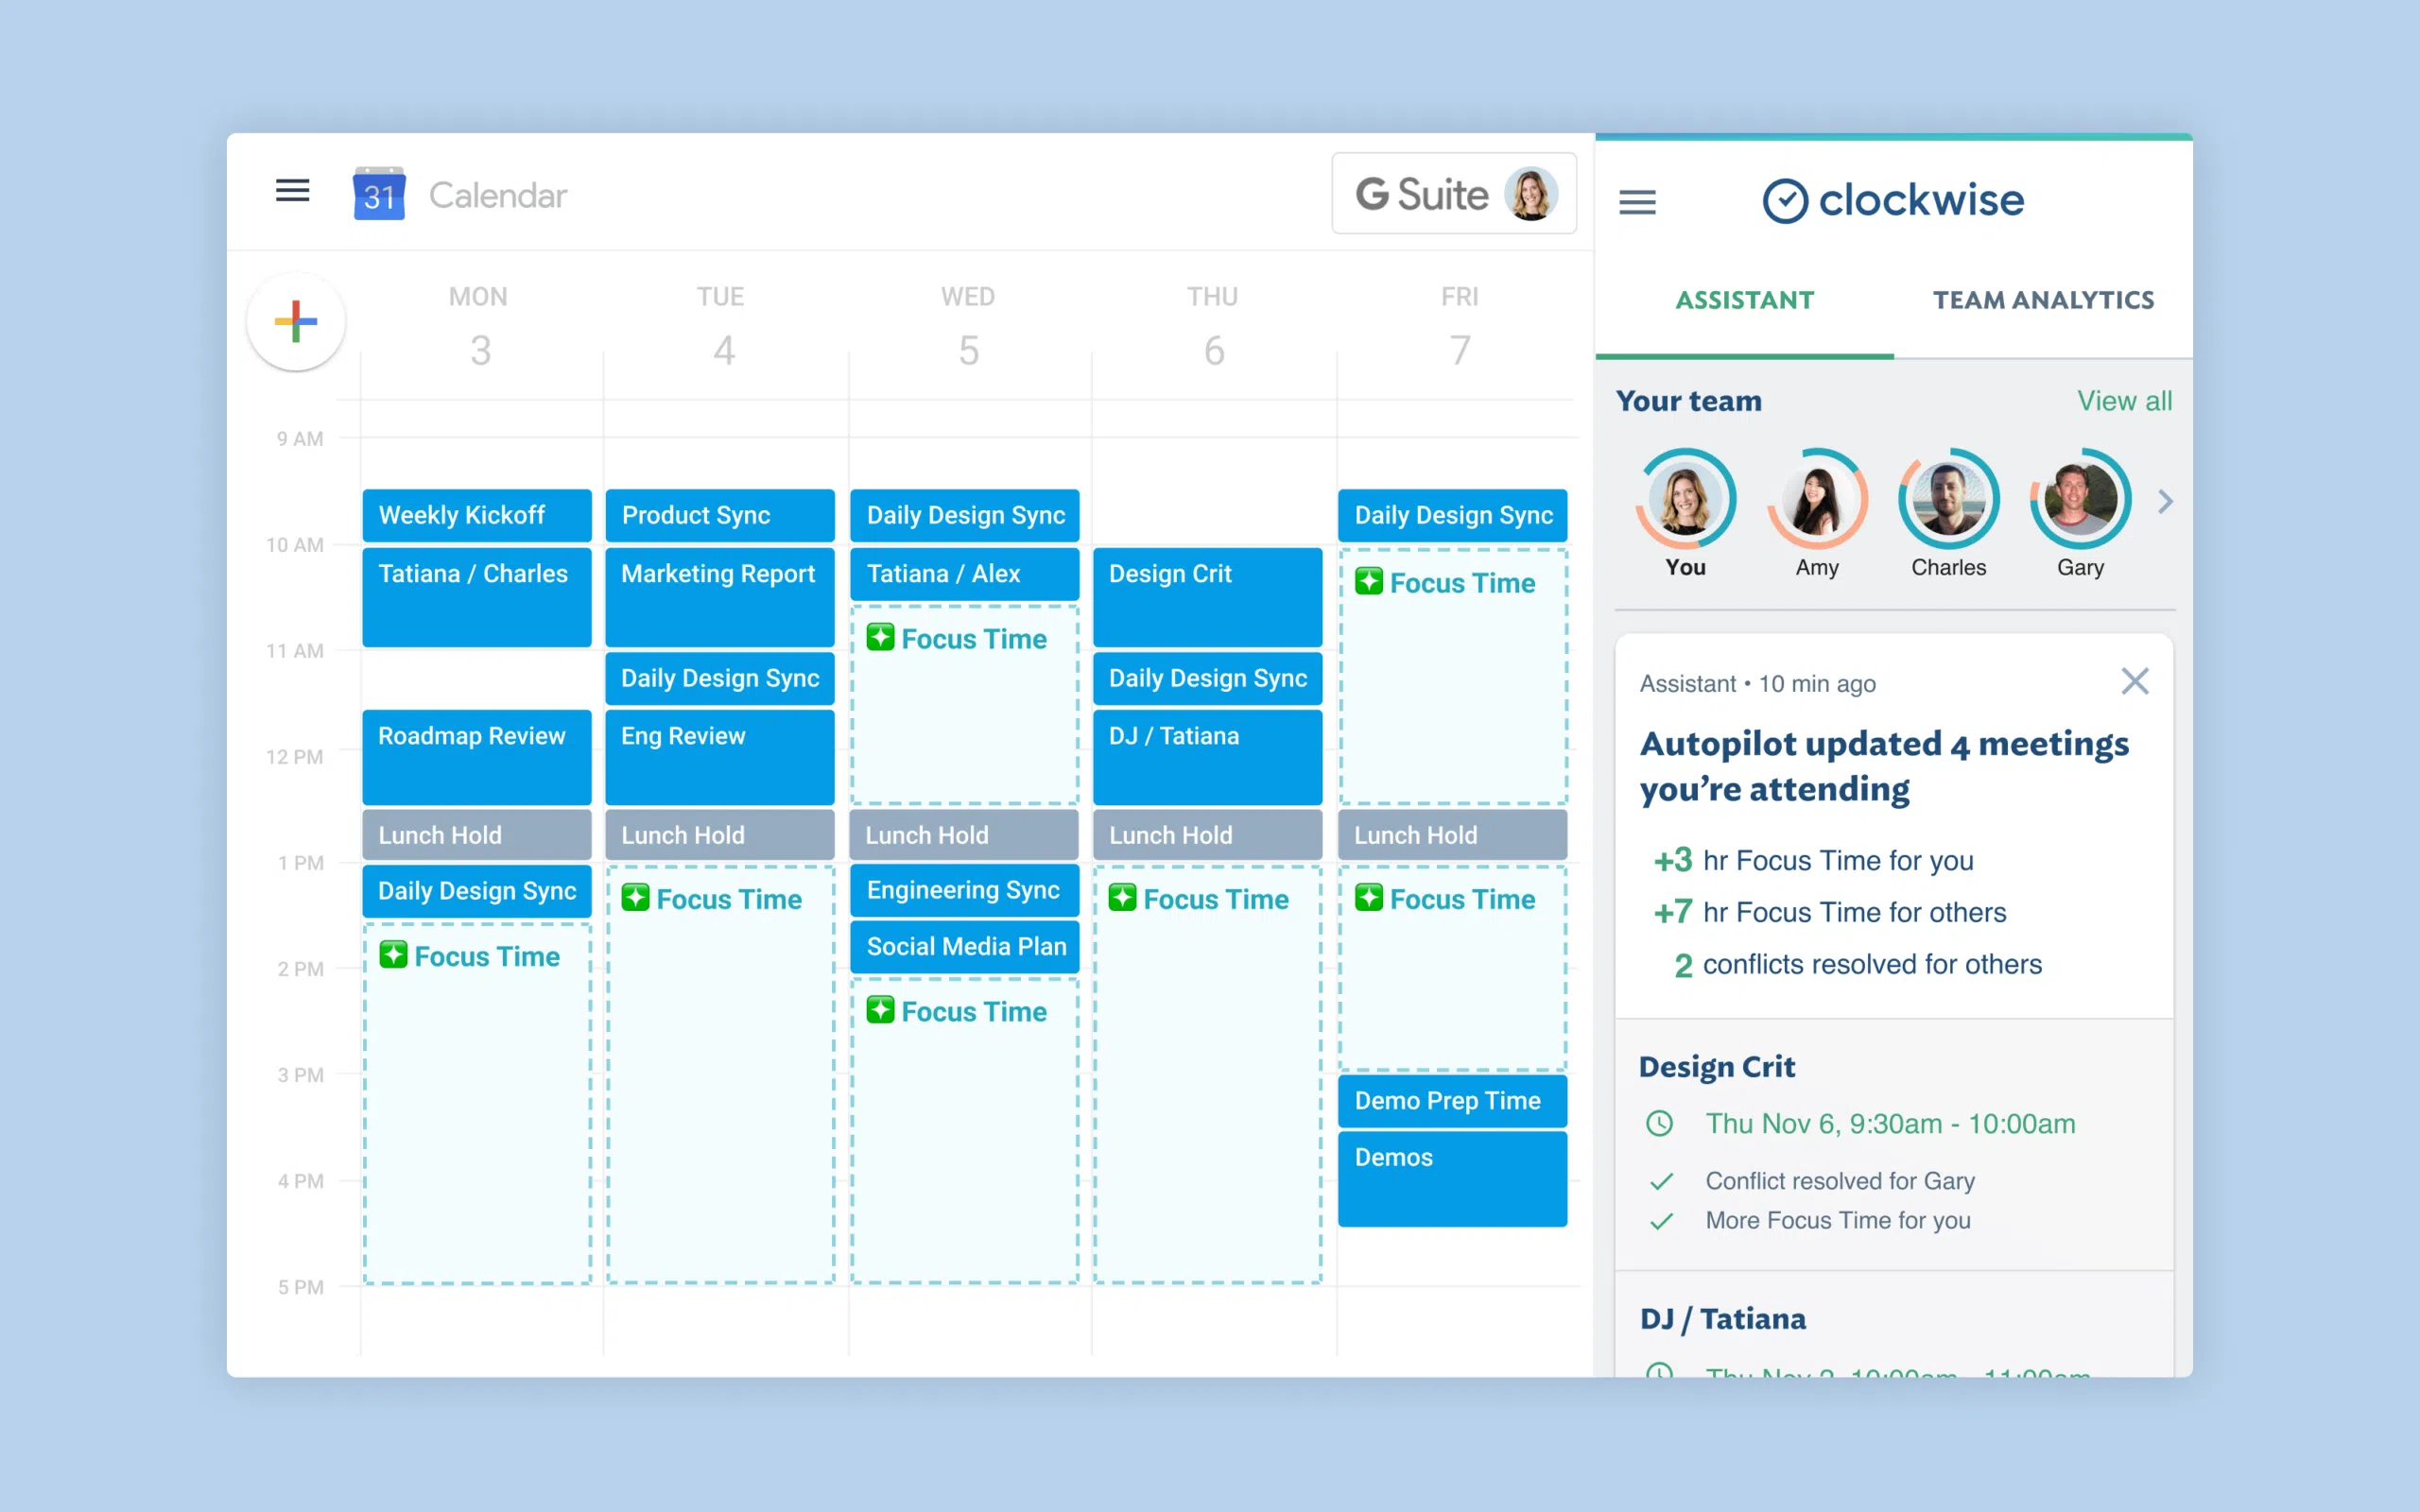Dismiss the Autopilot notification with X
This screenshot has width=2420, height=1512.
pyautogui.click(x=2136, y=681)
